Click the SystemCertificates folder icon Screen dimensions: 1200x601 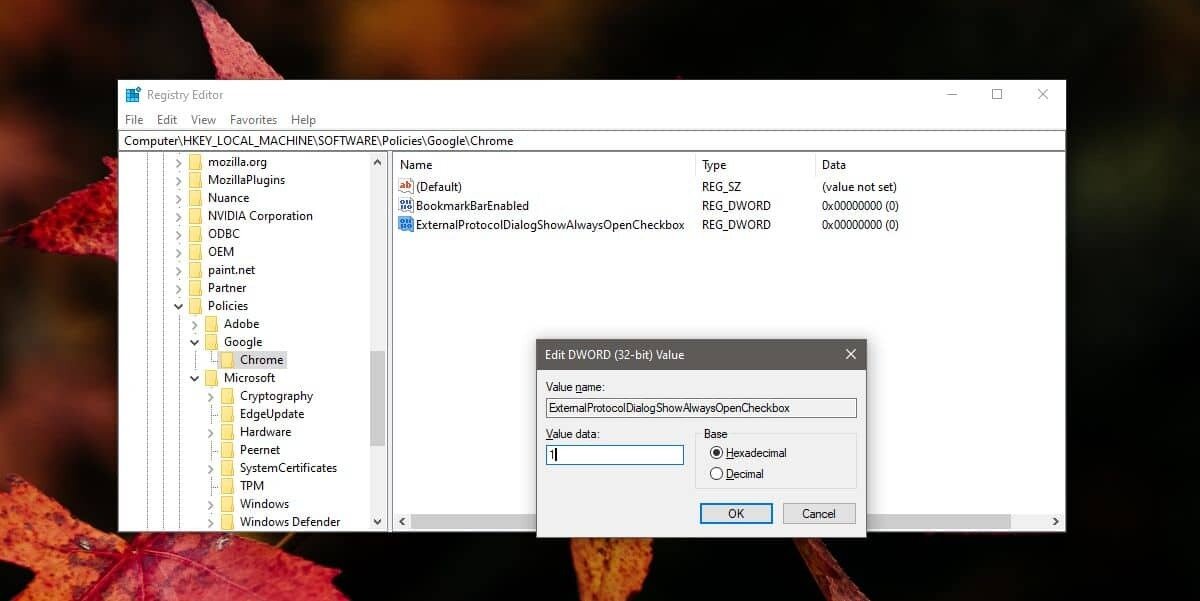[228, 468]
